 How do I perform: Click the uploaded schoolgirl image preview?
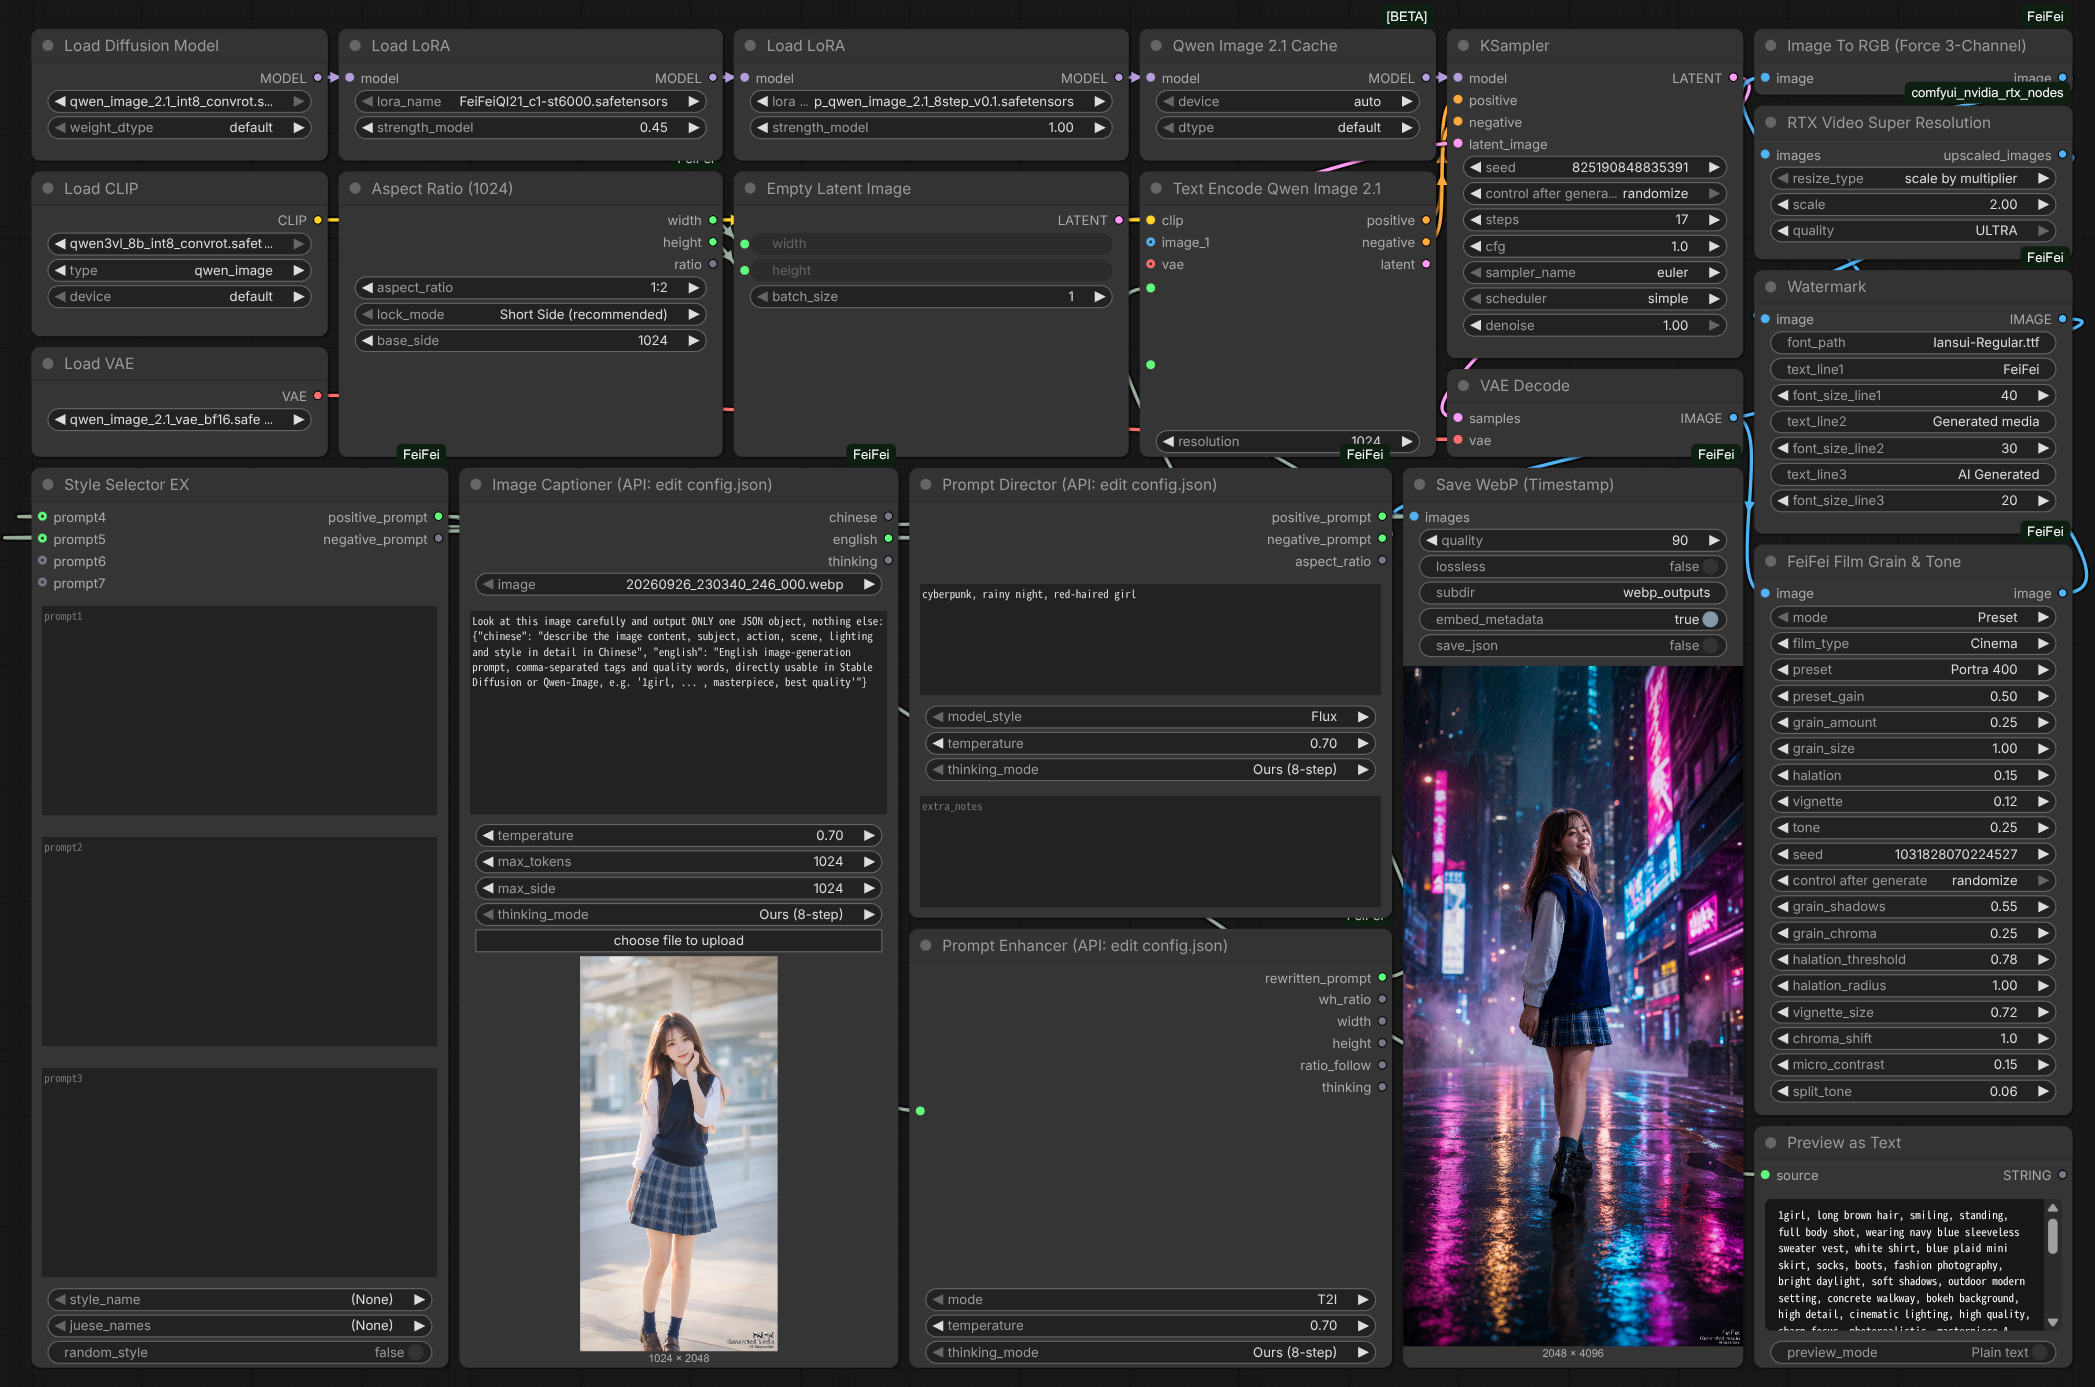click(679, 1154)
